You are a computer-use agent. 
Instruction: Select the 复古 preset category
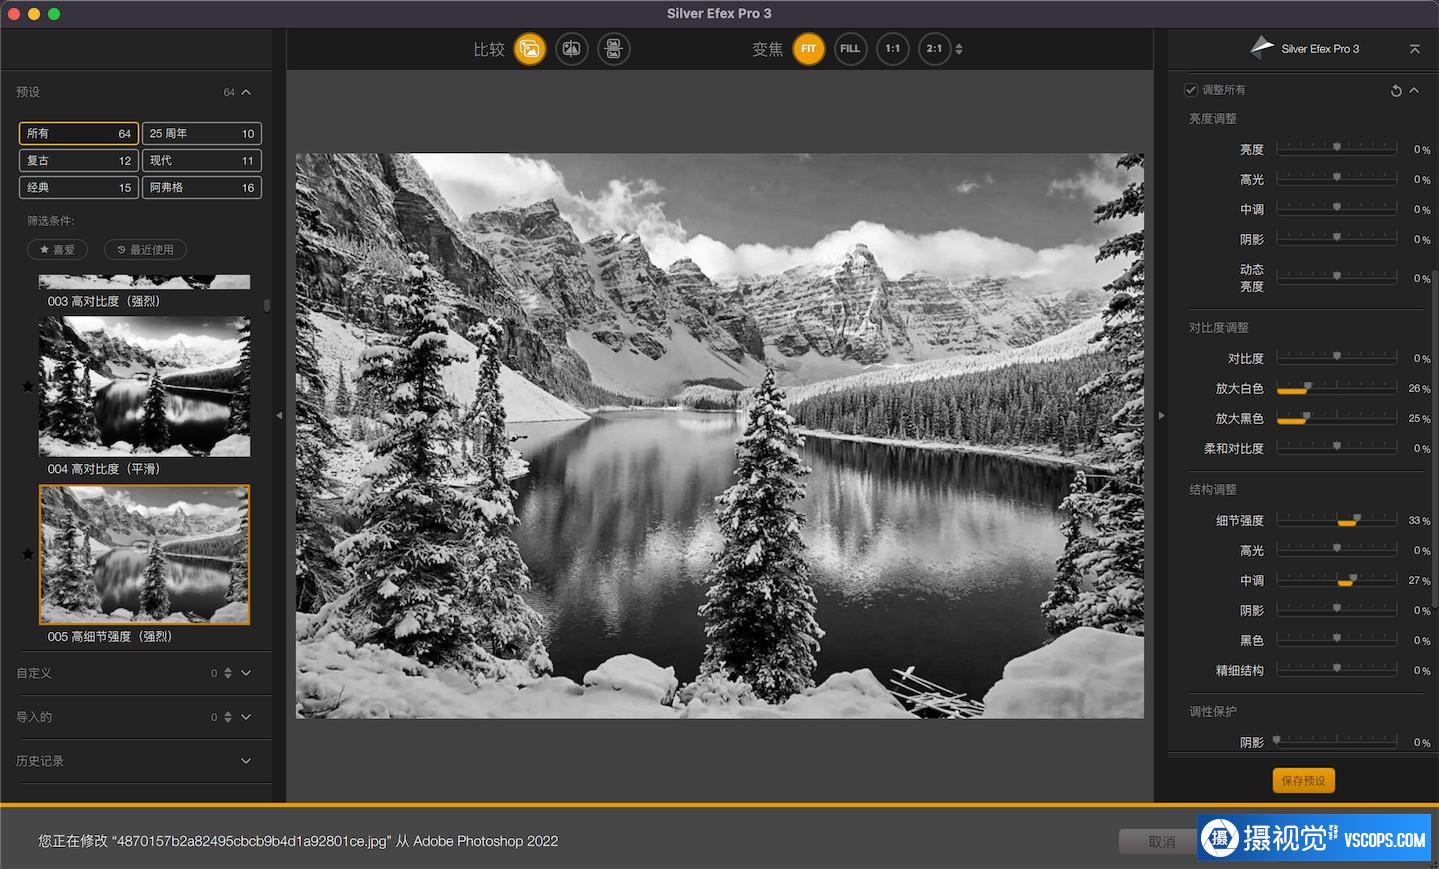(78, 161)
